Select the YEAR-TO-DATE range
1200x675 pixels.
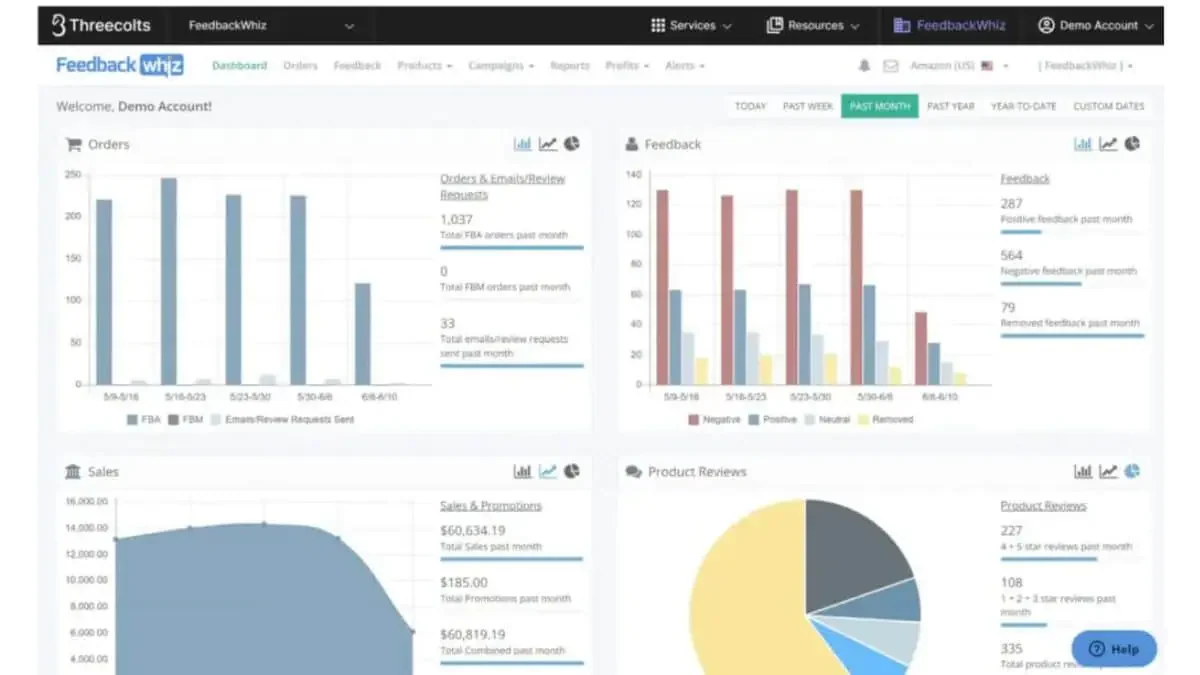[1023, 106]
